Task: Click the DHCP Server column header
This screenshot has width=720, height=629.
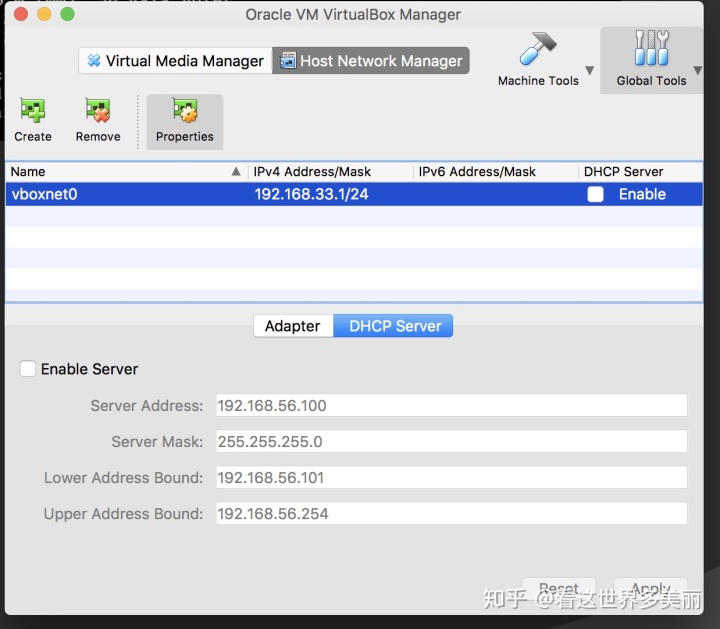Action: (640, 172)
